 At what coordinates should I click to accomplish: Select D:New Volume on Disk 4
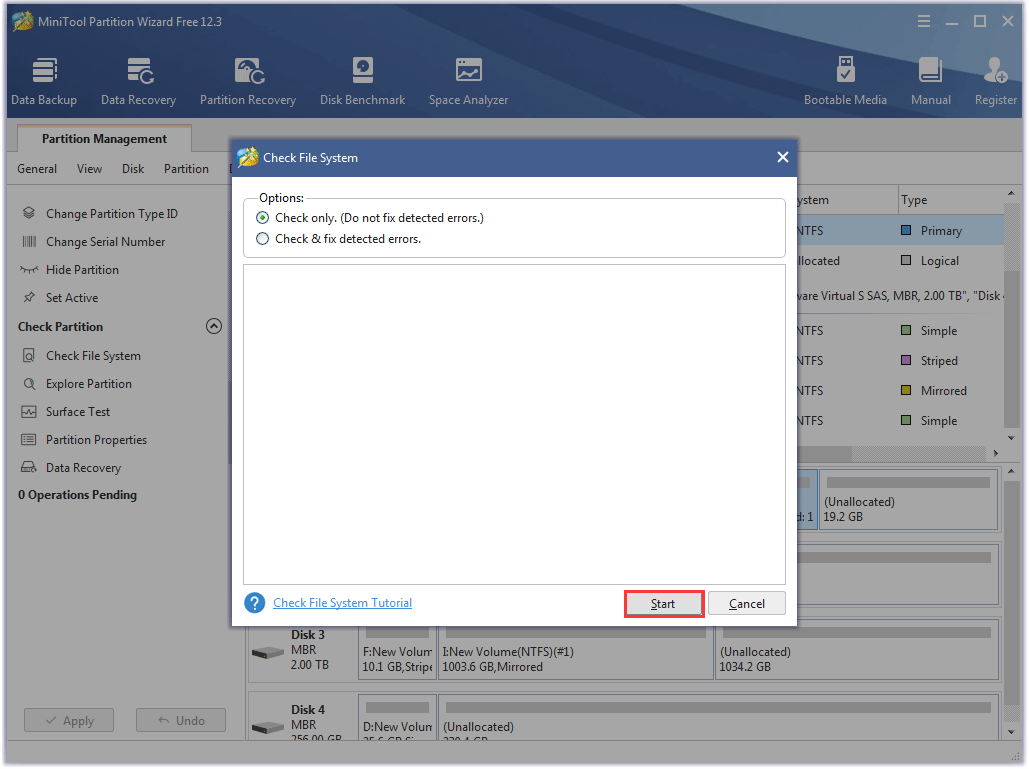(397, 718)
